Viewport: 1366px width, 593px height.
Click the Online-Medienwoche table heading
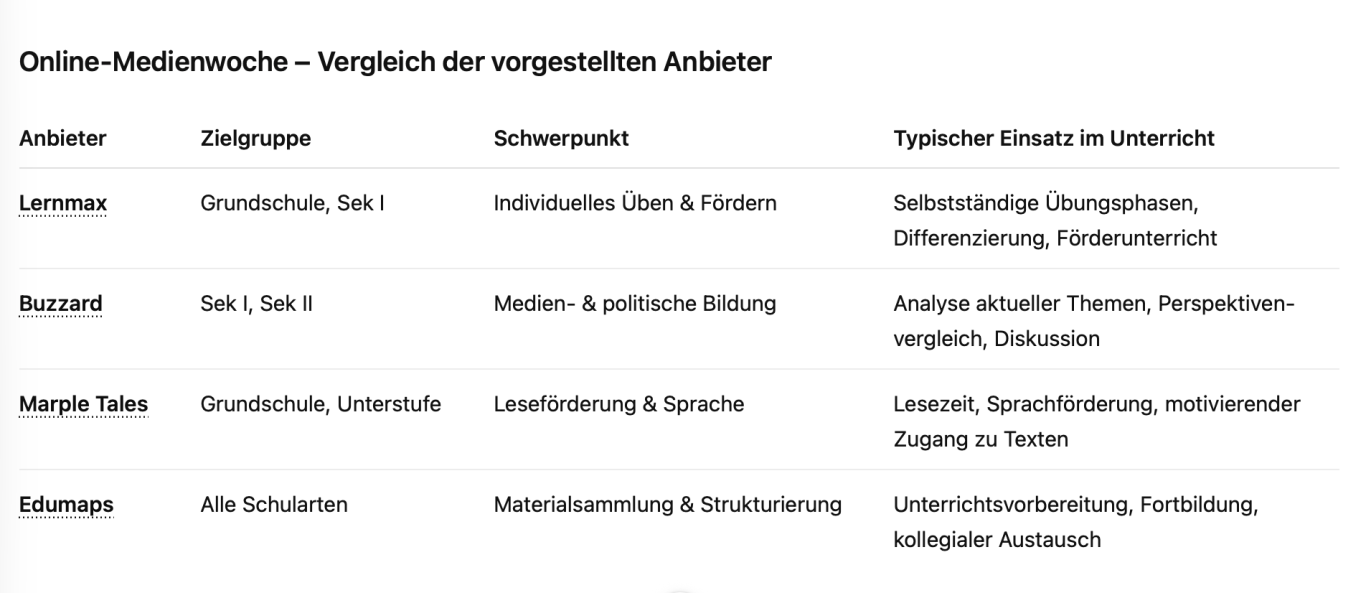coord(395,62)
